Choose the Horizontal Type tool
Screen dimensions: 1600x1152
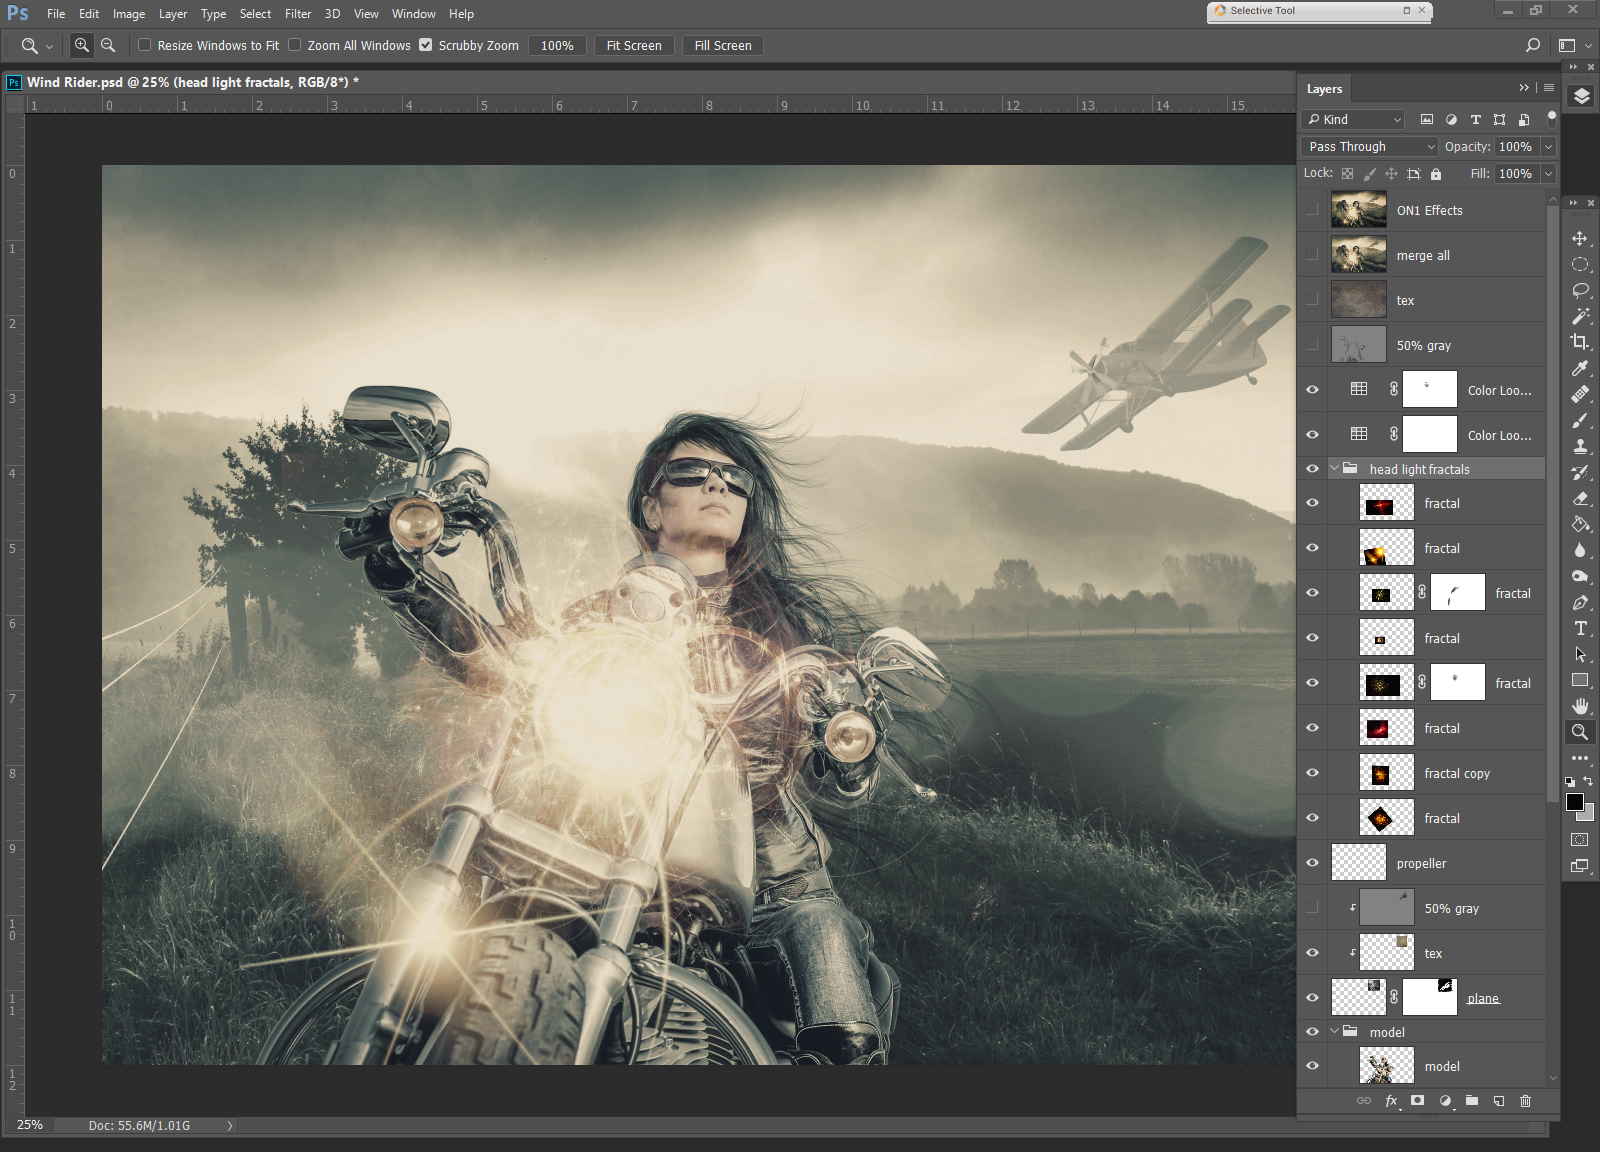[1580, 628]
